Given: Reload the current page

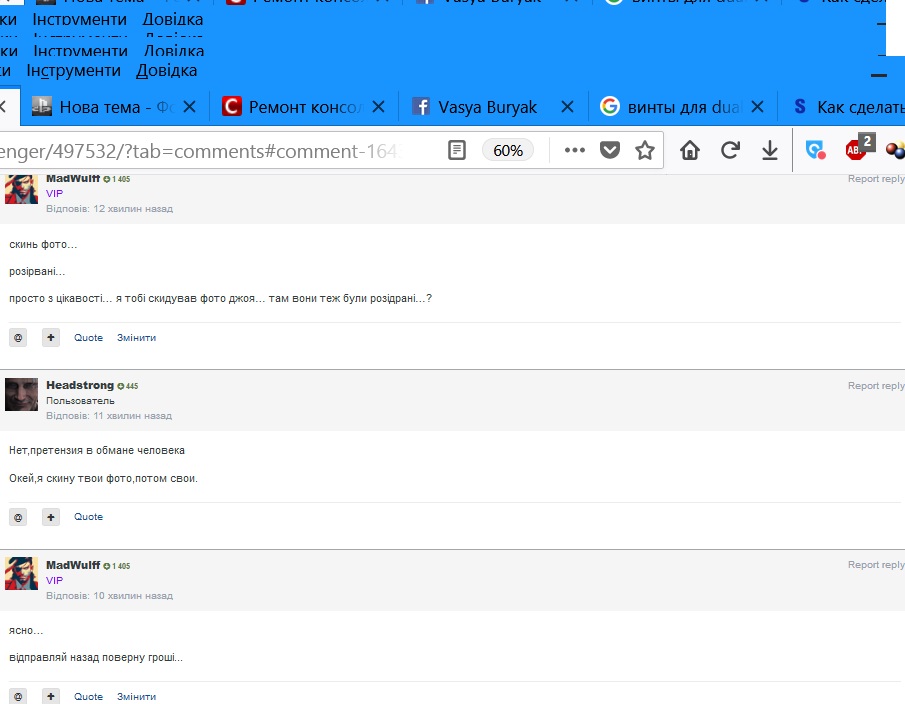Looking at the screenshot, I should pyautogui.click(x=730, y=151).
